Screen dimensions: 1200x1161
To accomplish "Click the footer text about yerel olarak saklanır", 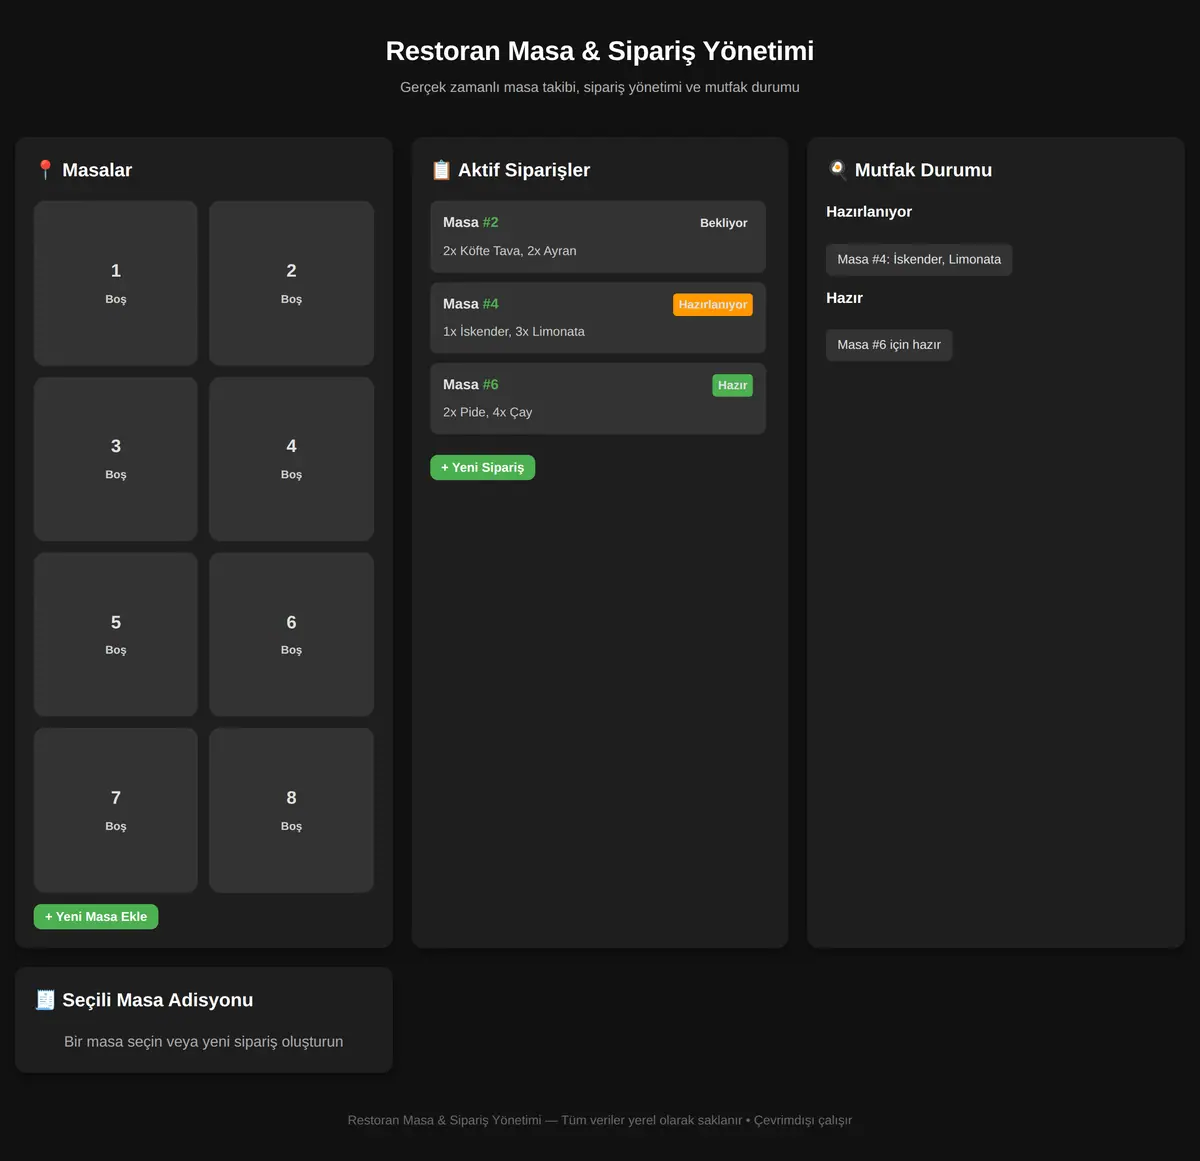I will click(x=600, y=1120).
